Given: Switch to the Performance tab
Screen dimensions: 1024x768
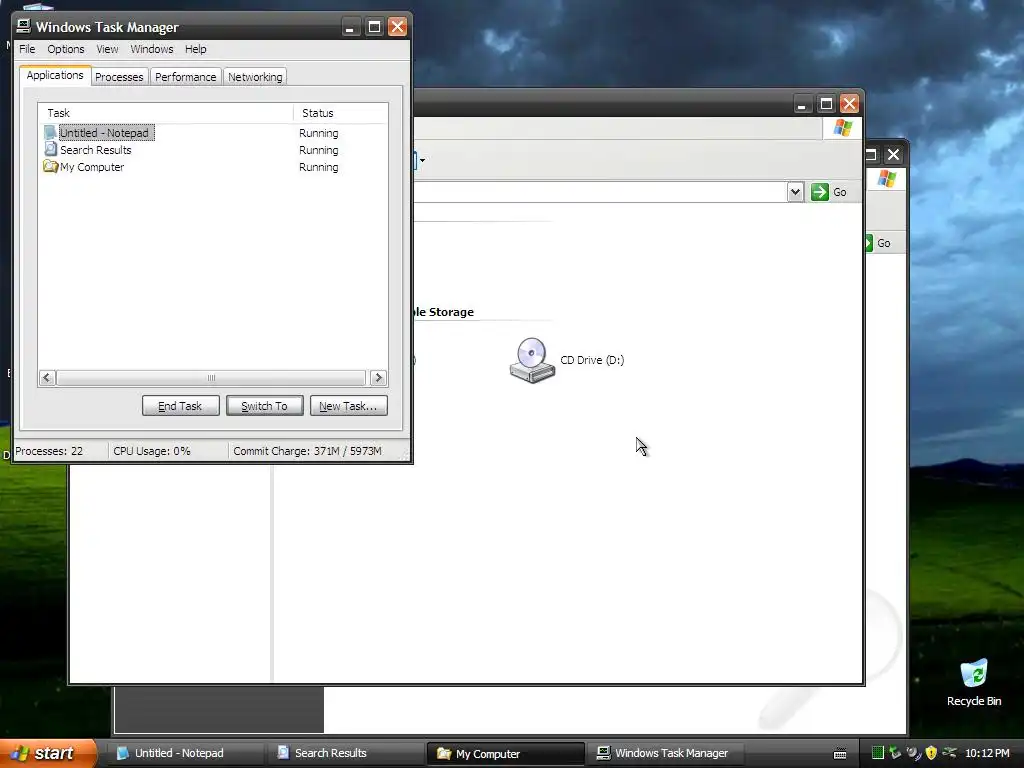Looking at the screenshot, I should click(185, 77).
